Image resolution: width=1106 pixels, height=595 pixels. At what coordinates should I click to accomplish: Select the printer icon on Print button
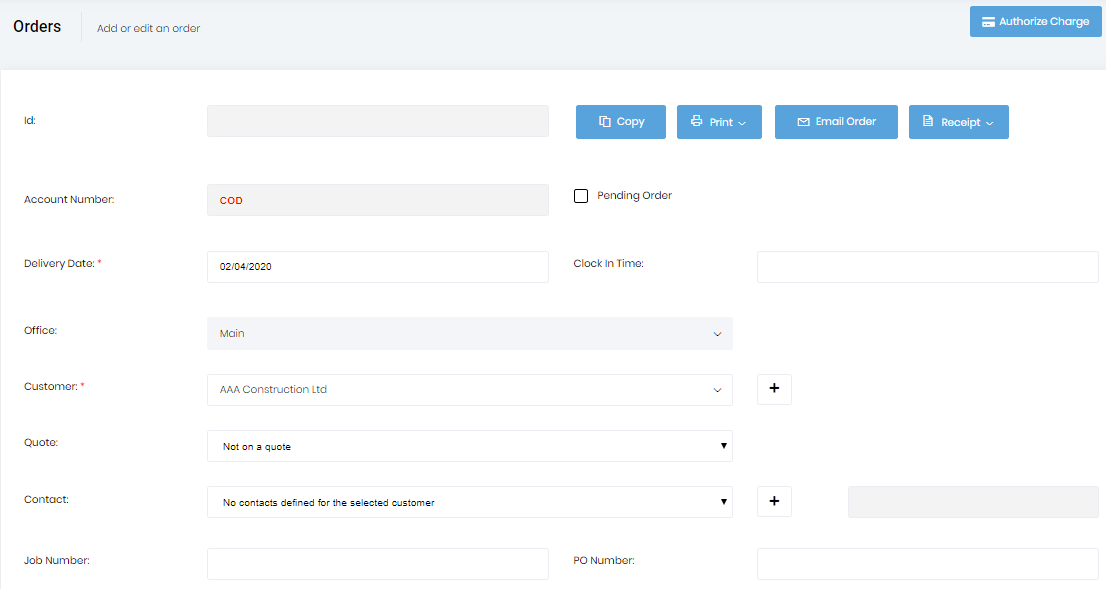click(696, 121)
